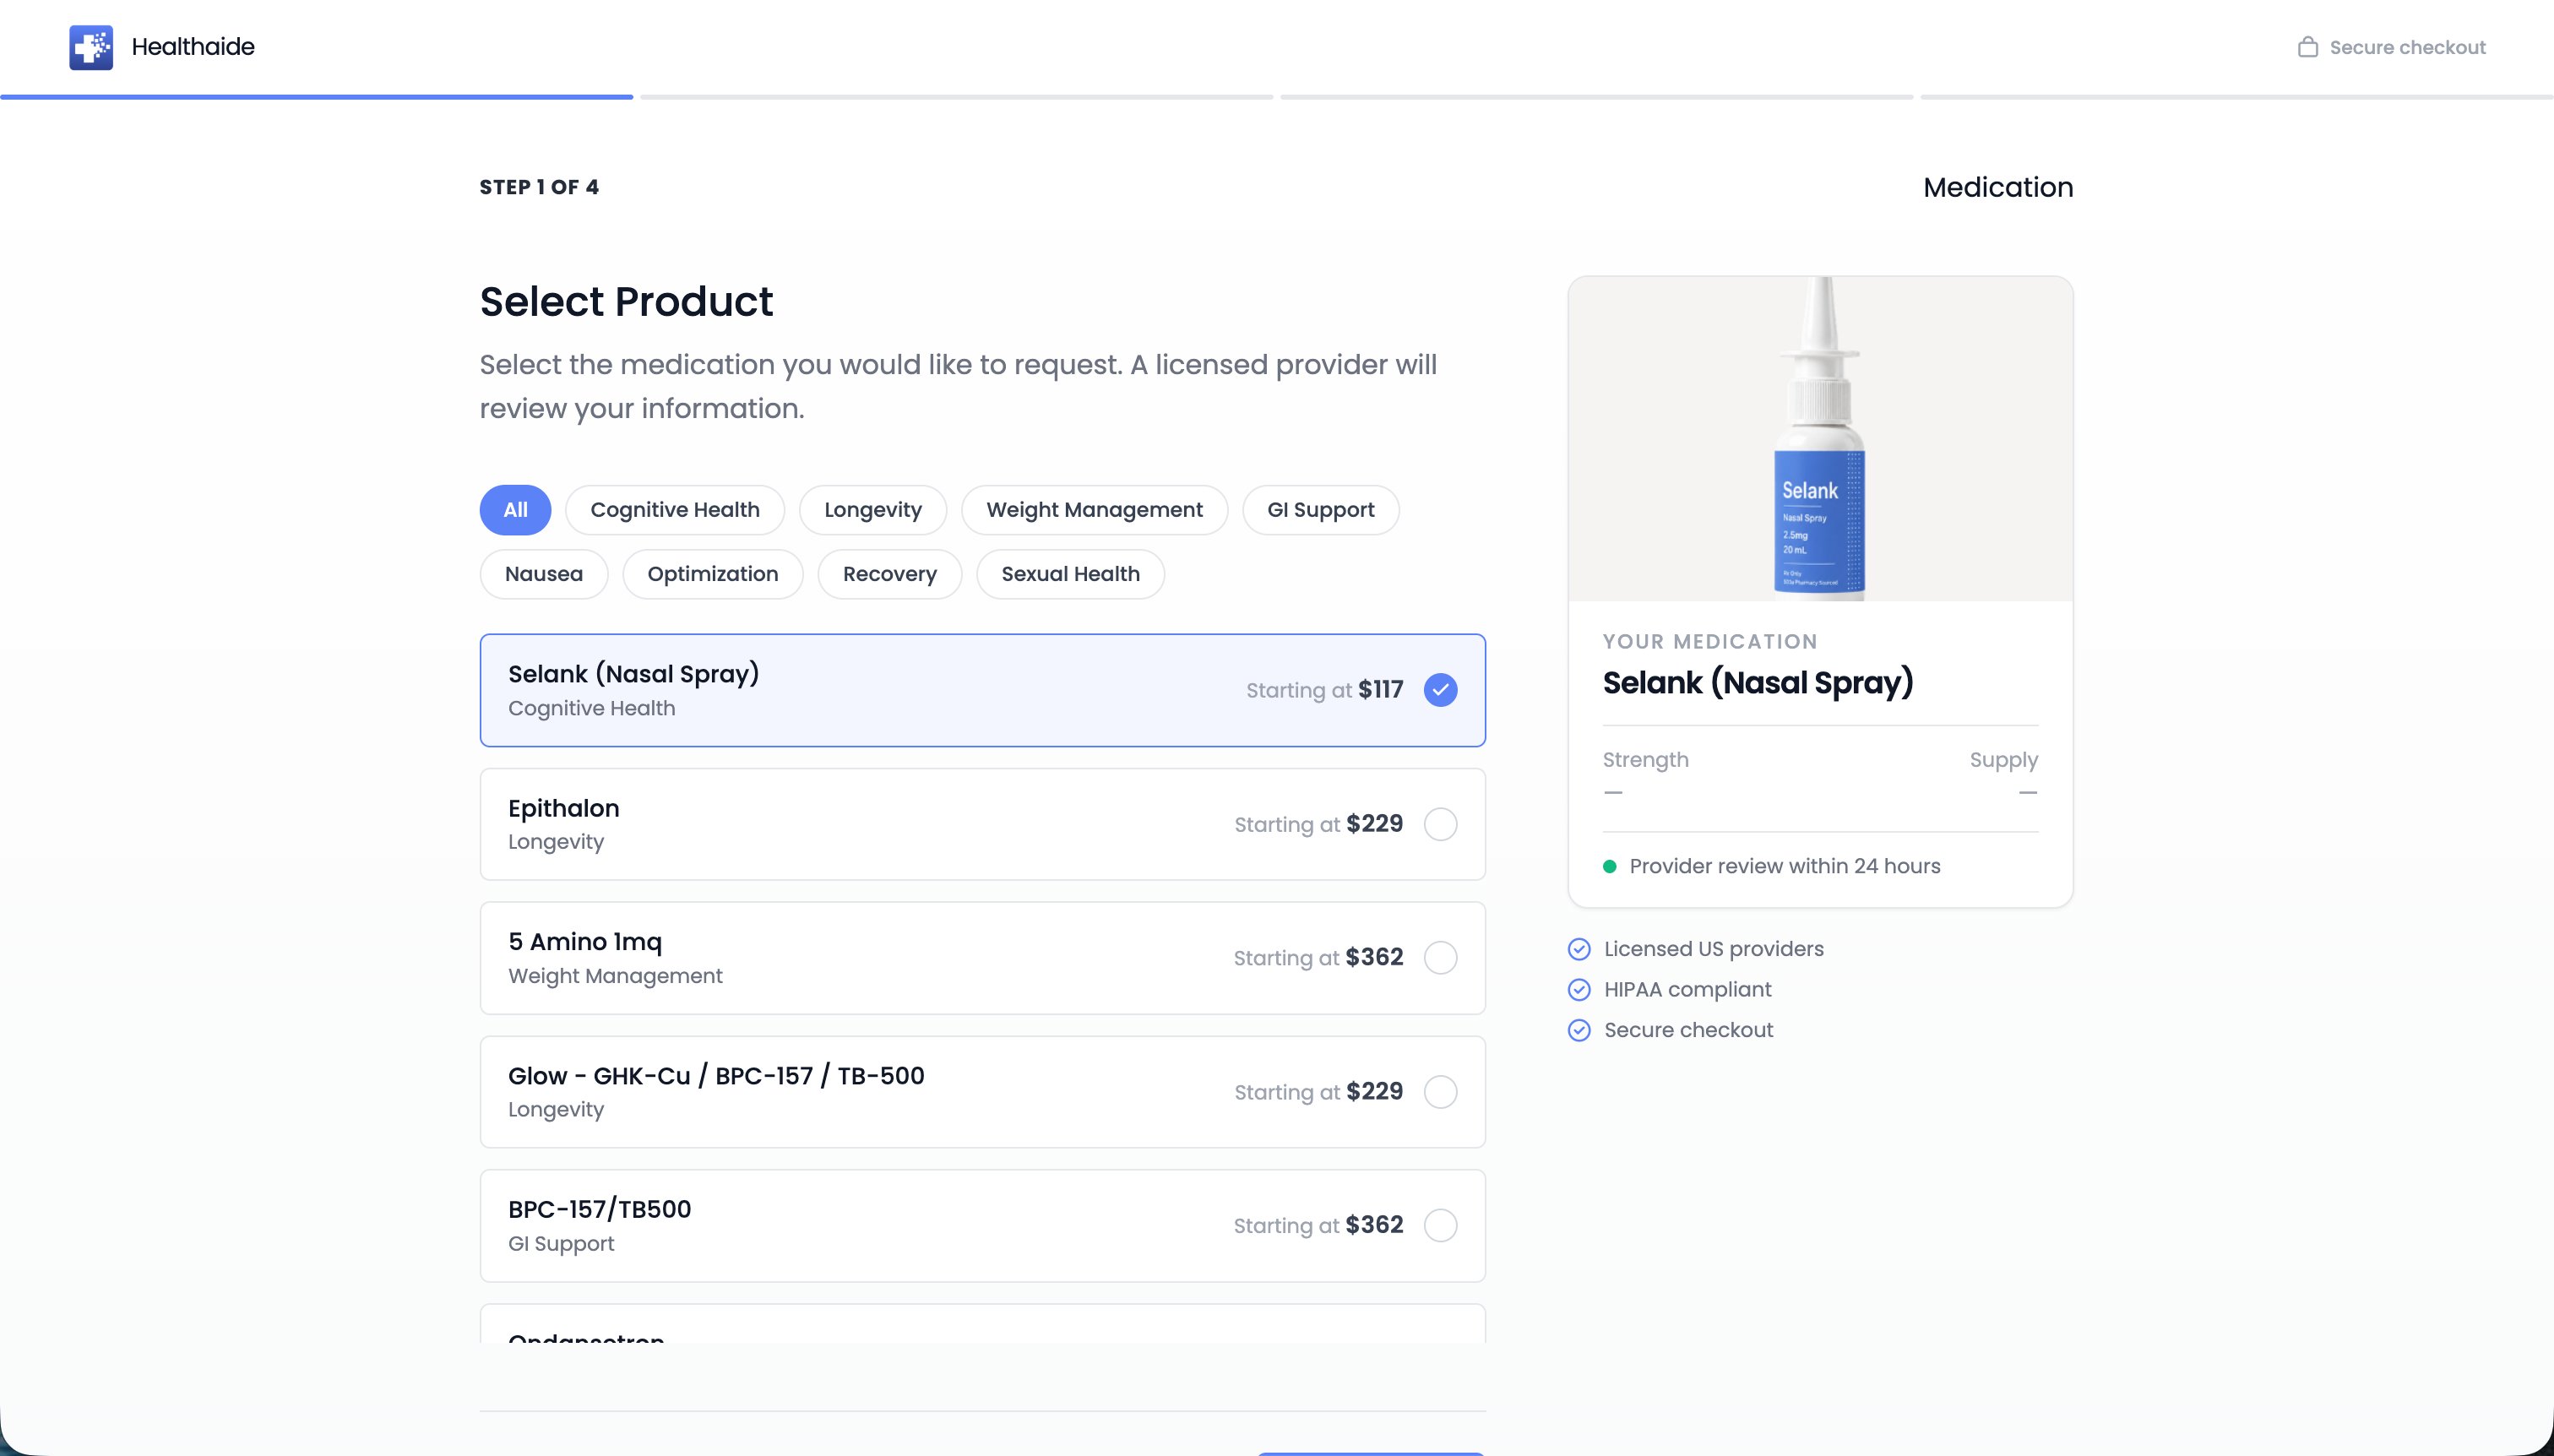This screenshot has width=2554, height=1456.
Task: Filter by Weight Management category
Action: 1094,510
